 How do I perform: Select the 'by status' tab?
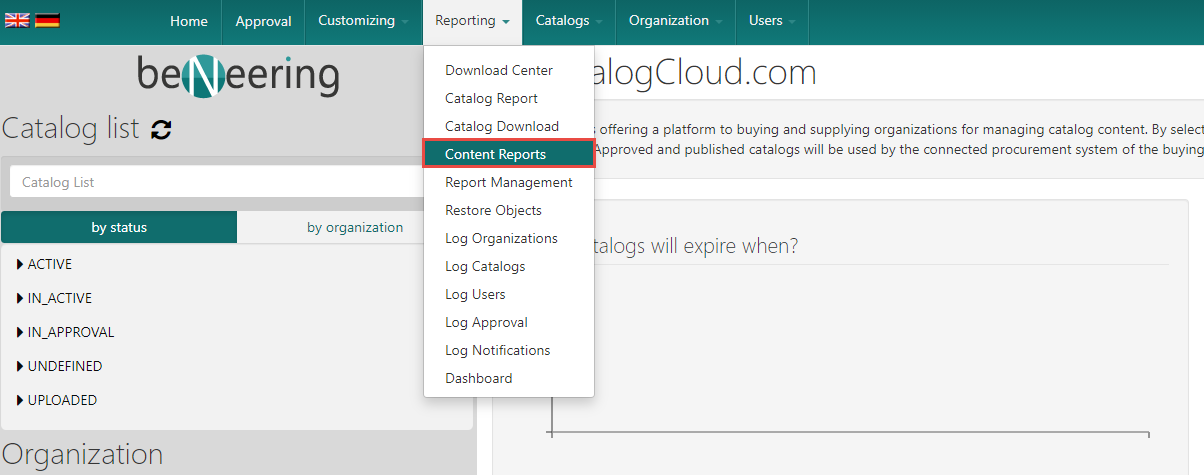pyautogui.click(x=119, y=227)
